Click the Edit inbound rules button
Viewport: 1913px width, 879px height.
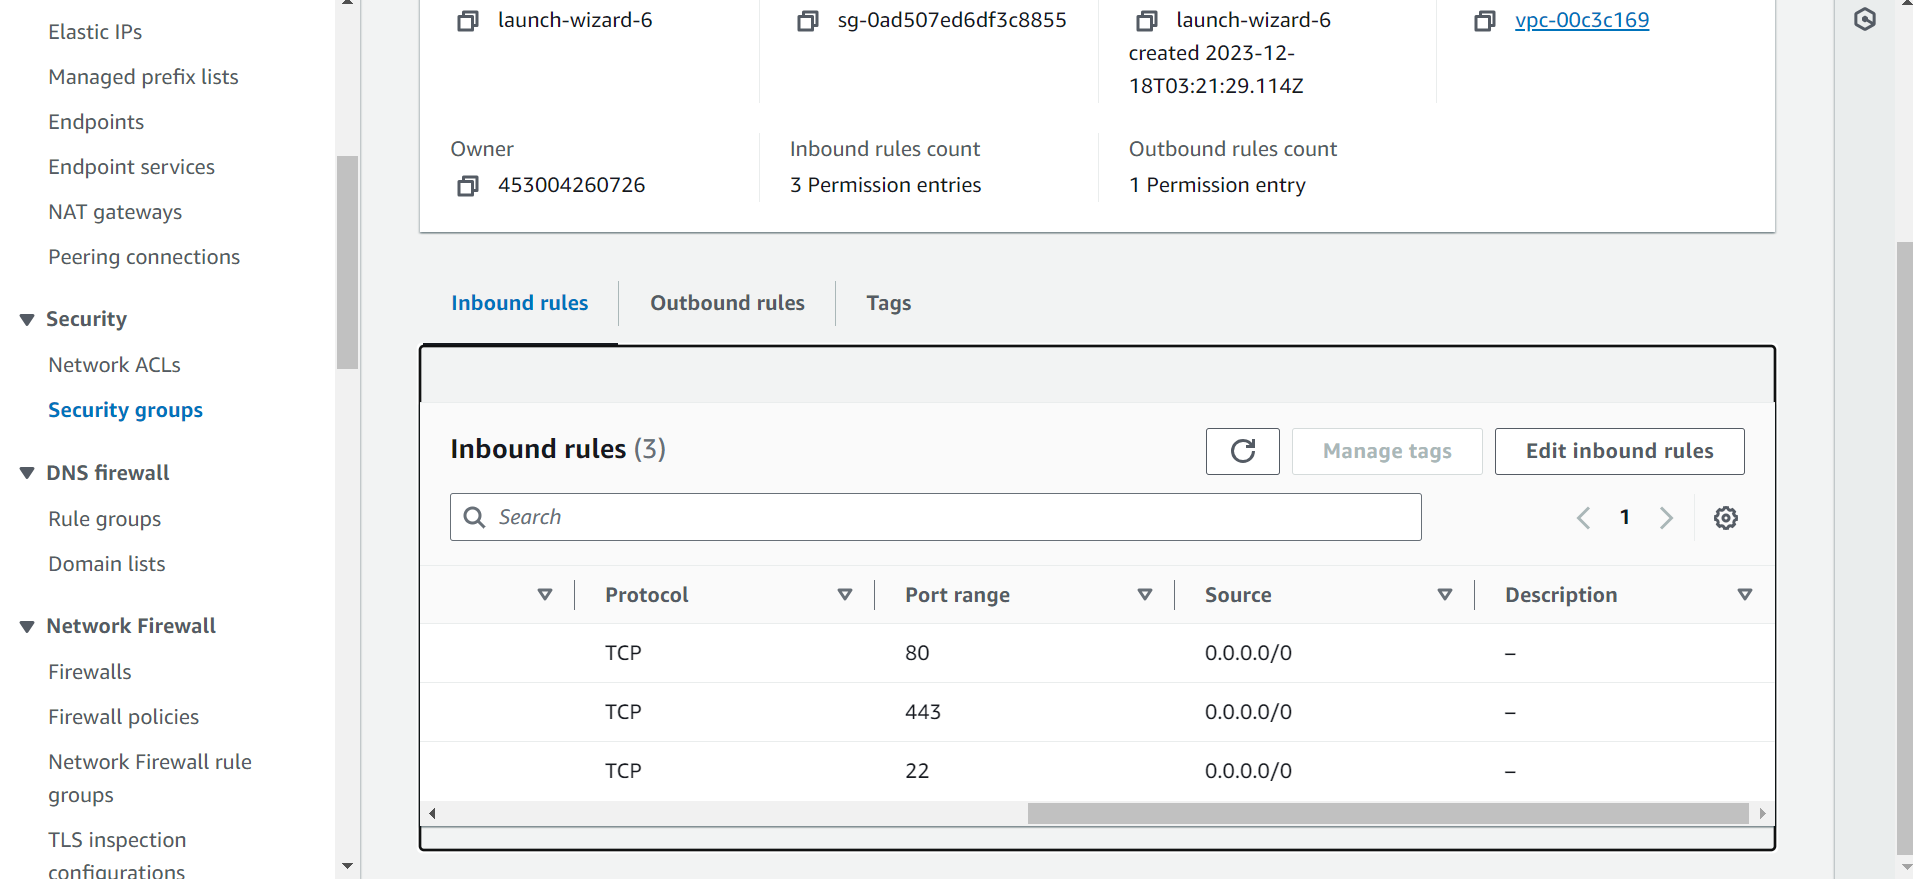pyautogui.click(x=1619, y=451)
